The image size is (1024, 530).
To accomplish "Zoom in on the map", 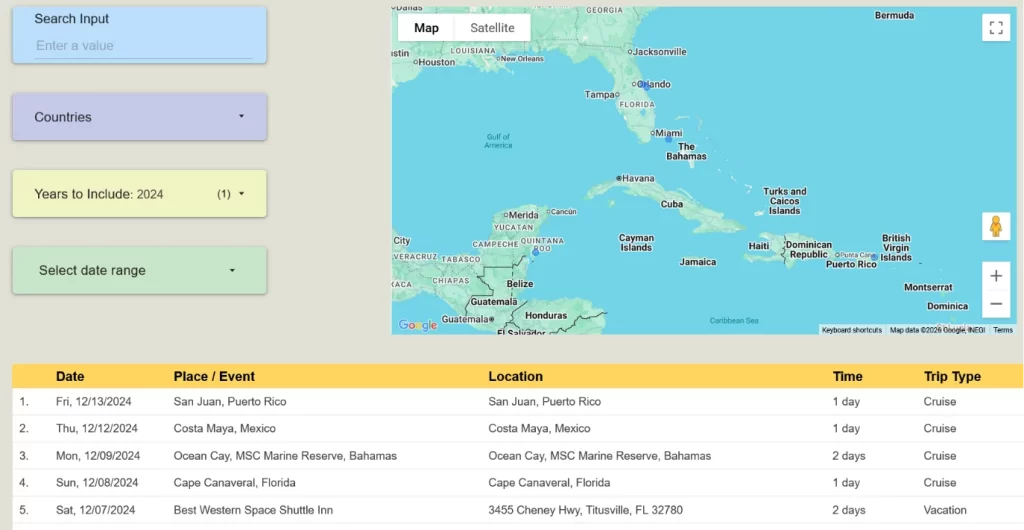I will coord(996,276).
